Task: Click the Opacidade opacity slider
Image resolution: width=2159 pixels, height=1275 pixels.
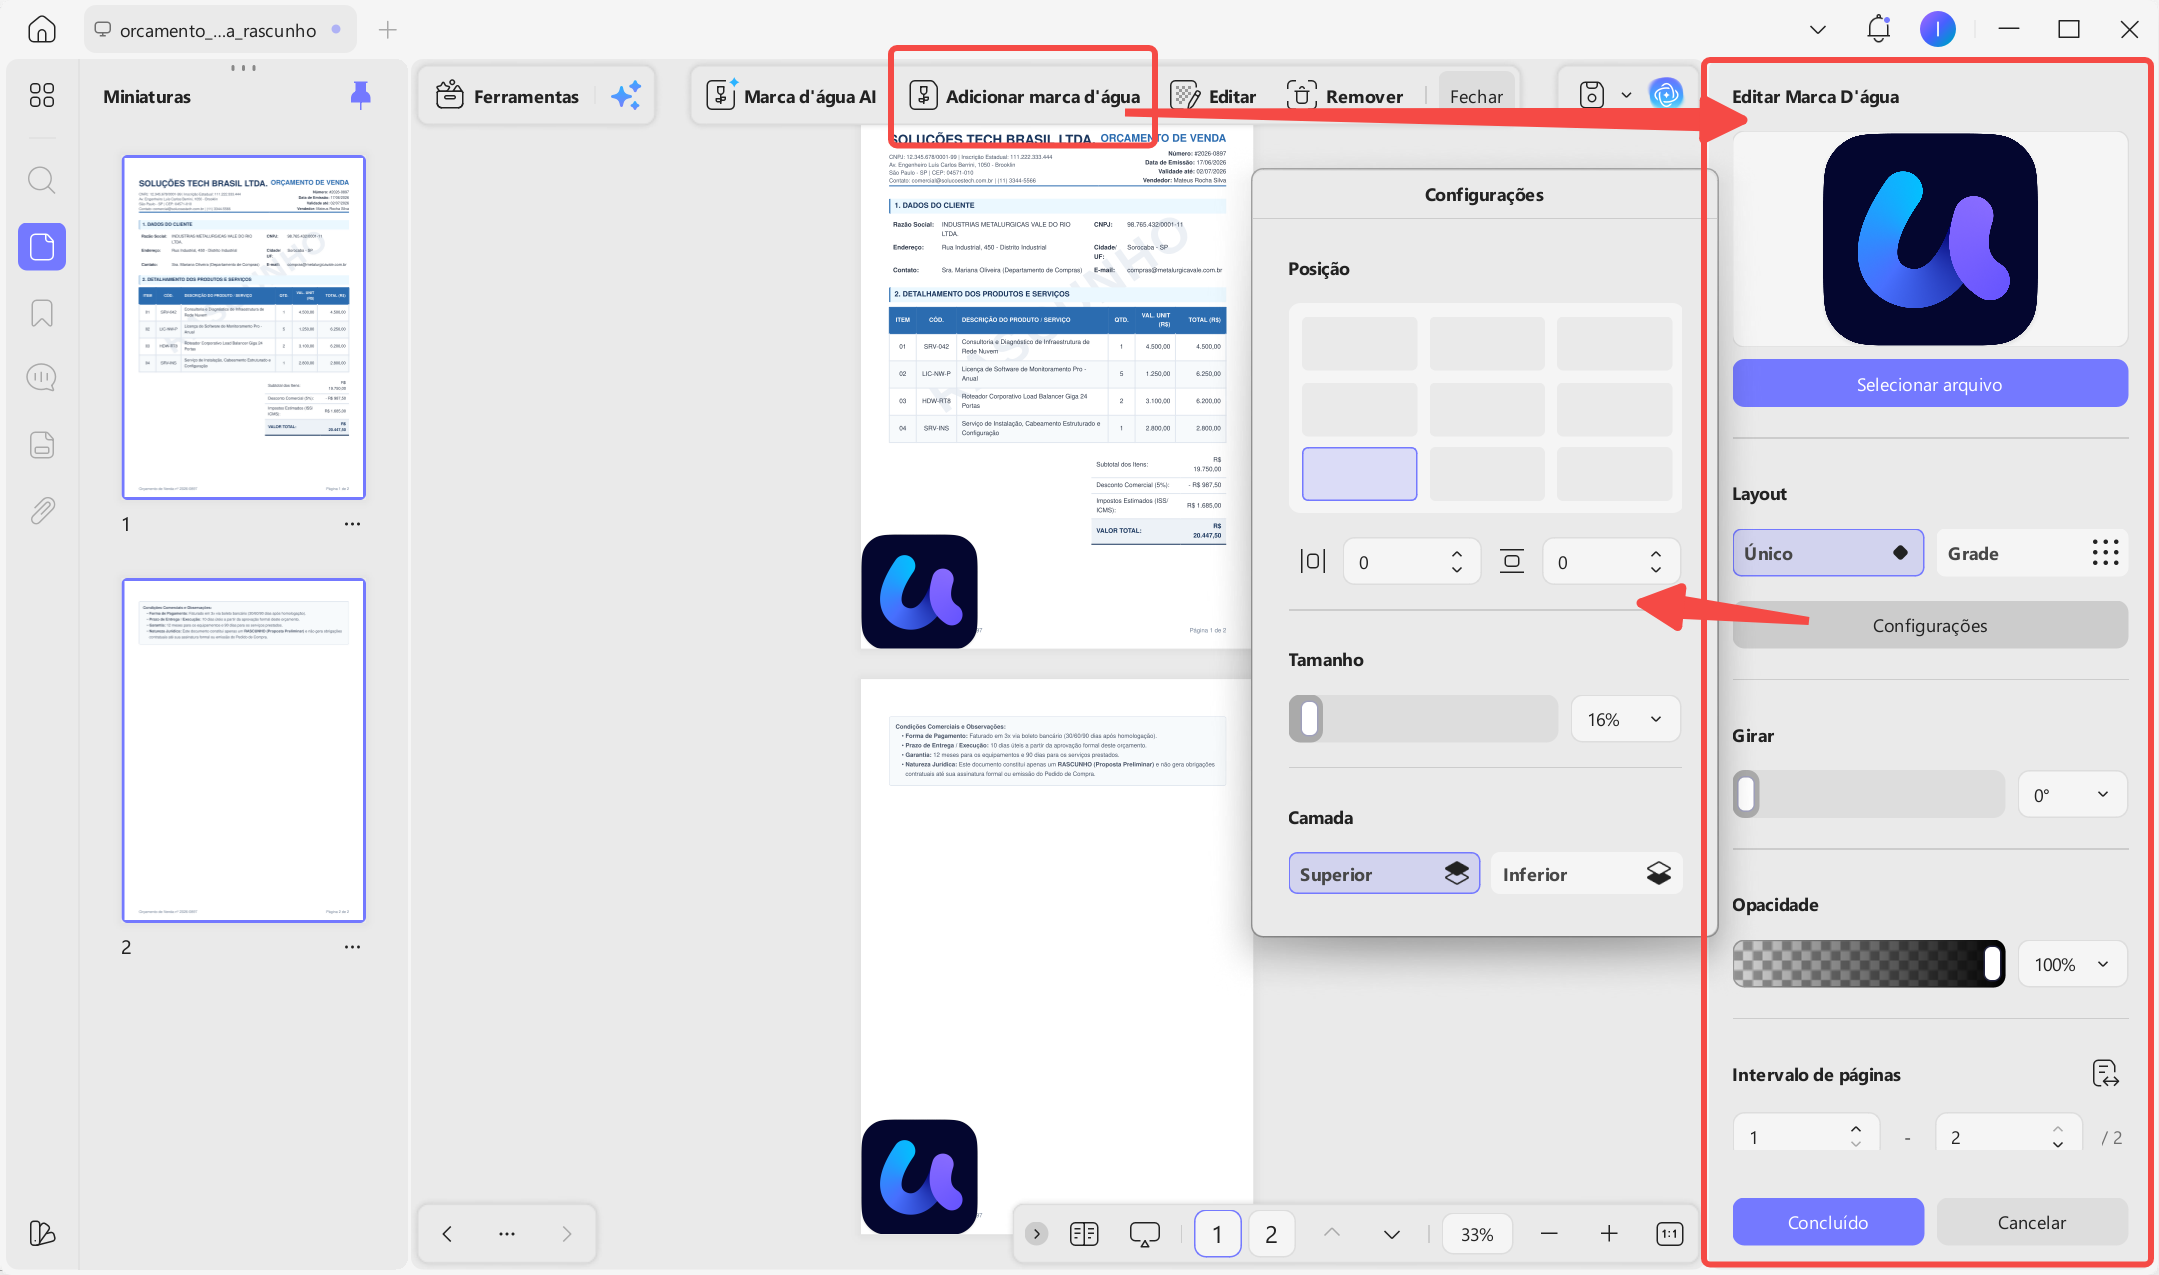Action: [1868, 964]
